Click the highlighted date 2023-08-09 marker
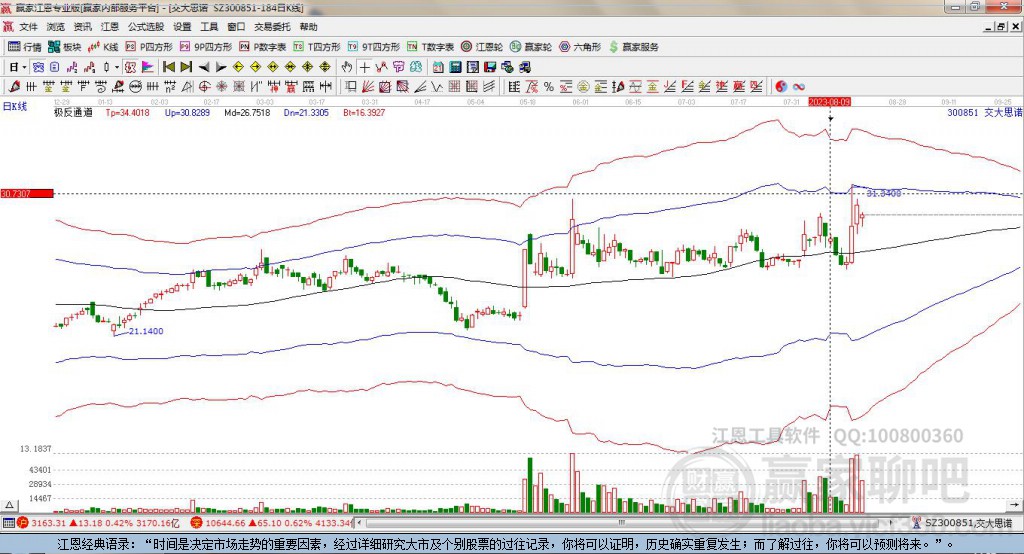Image resolution: width=1024 pixels, height=554 pixels. 829,102
